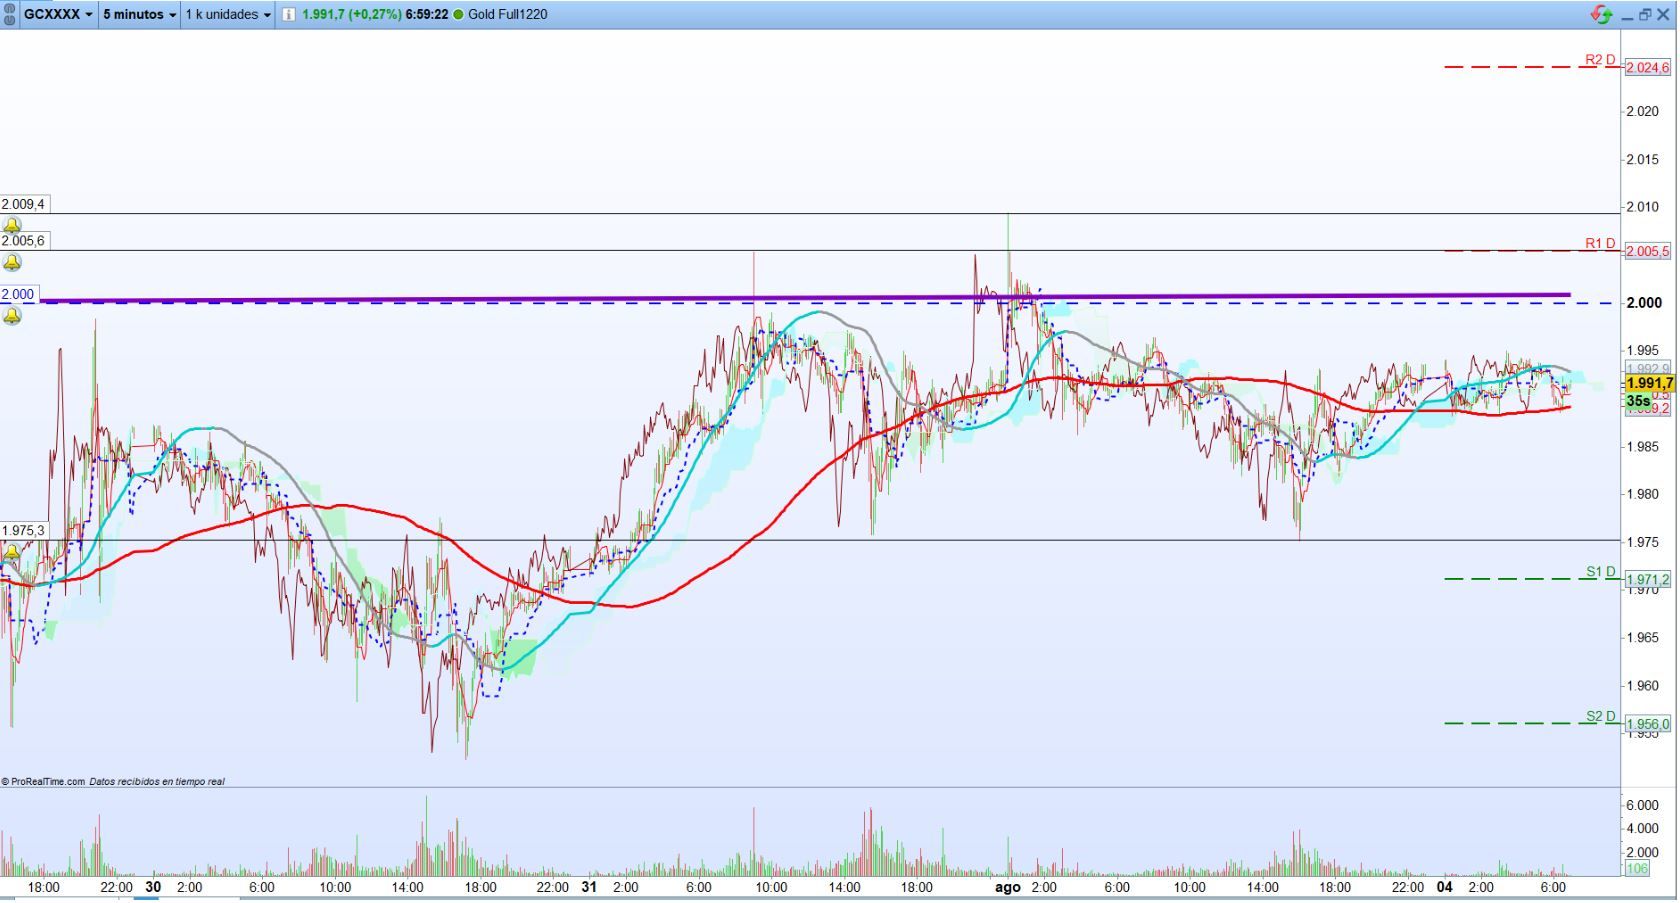Select the blue 2.000 line label
Viewport: 1680px width, 903px height.
click(x=18, y=294)
